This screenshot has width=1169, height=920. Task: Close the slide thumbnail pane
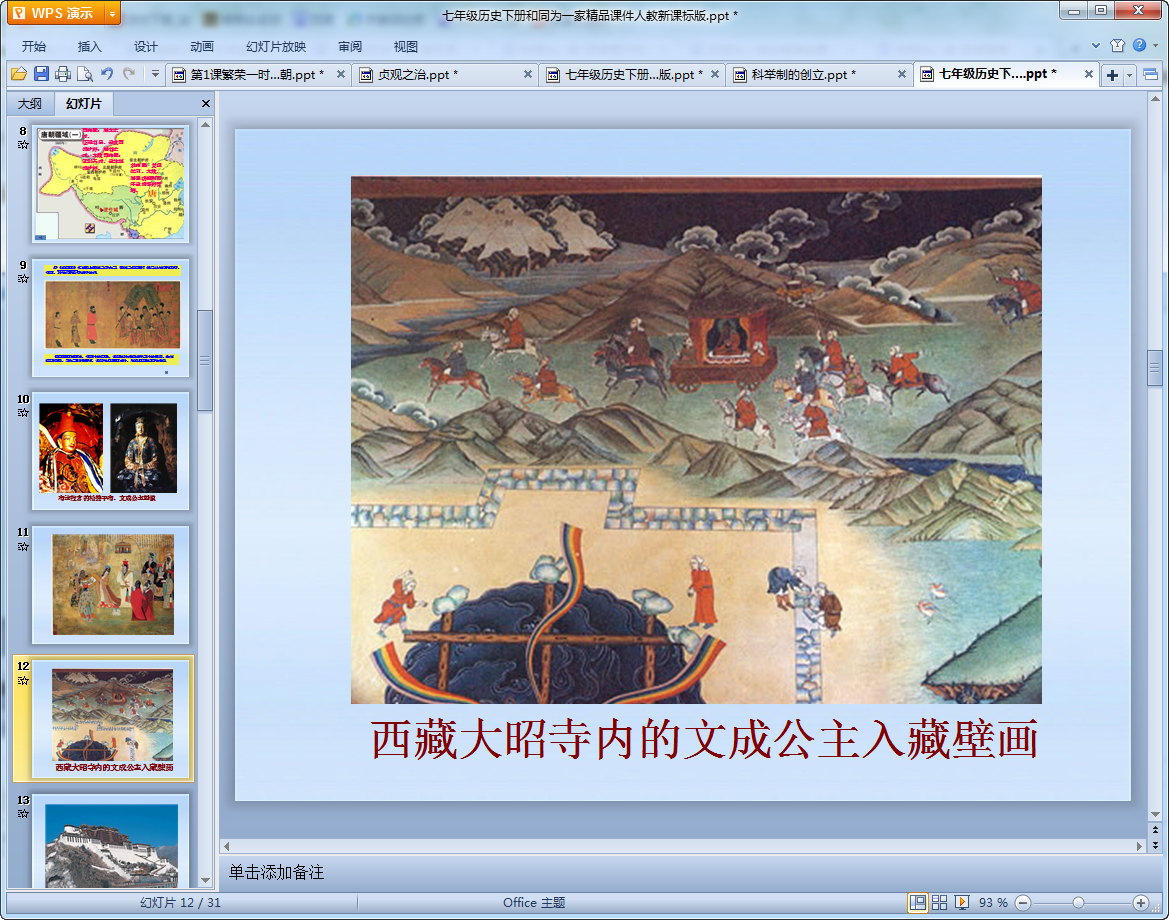206,104
